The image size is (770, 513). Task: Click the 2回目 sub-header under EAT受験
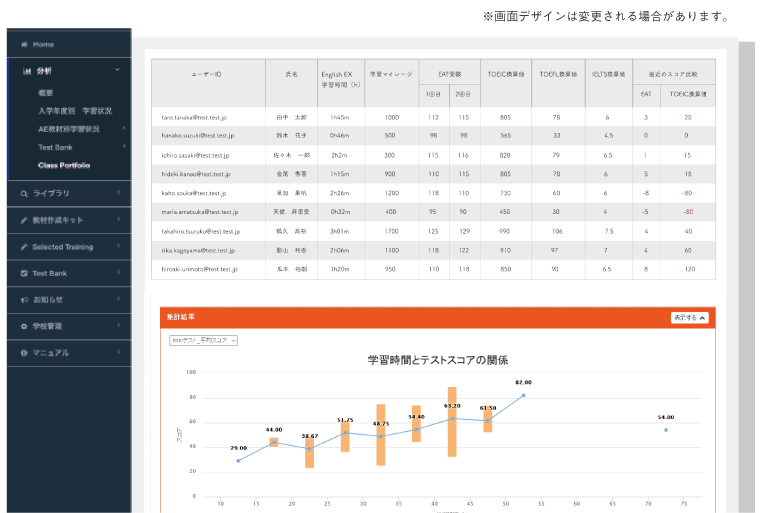click(x=464, y=94)
